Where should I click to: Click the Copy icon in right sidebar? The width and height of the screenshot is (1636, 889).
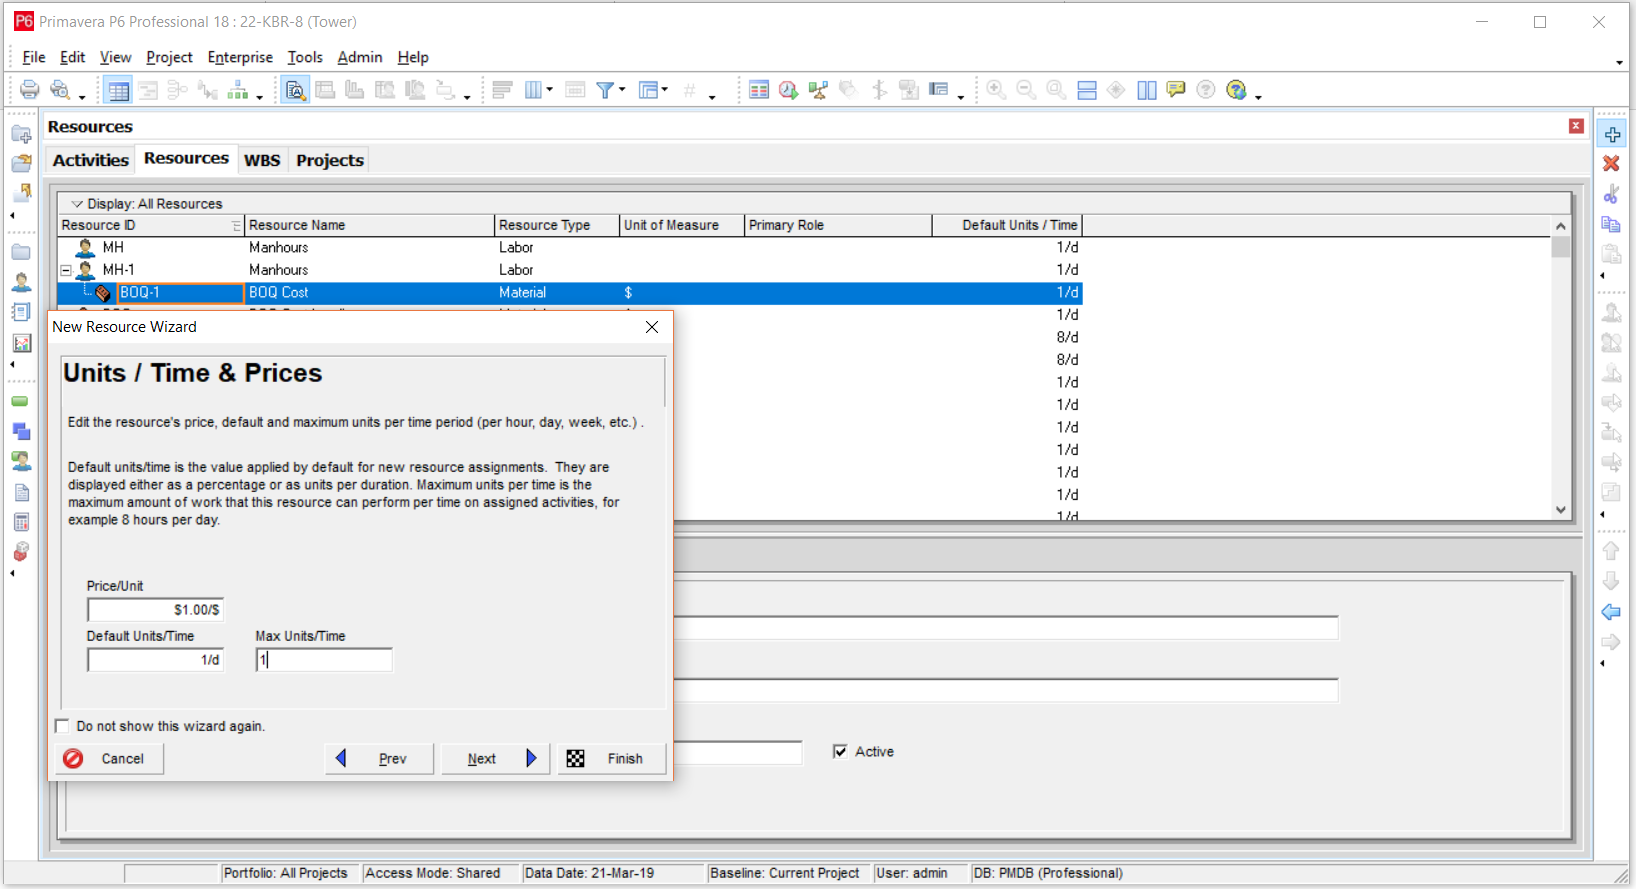[x=1611, y=224]
